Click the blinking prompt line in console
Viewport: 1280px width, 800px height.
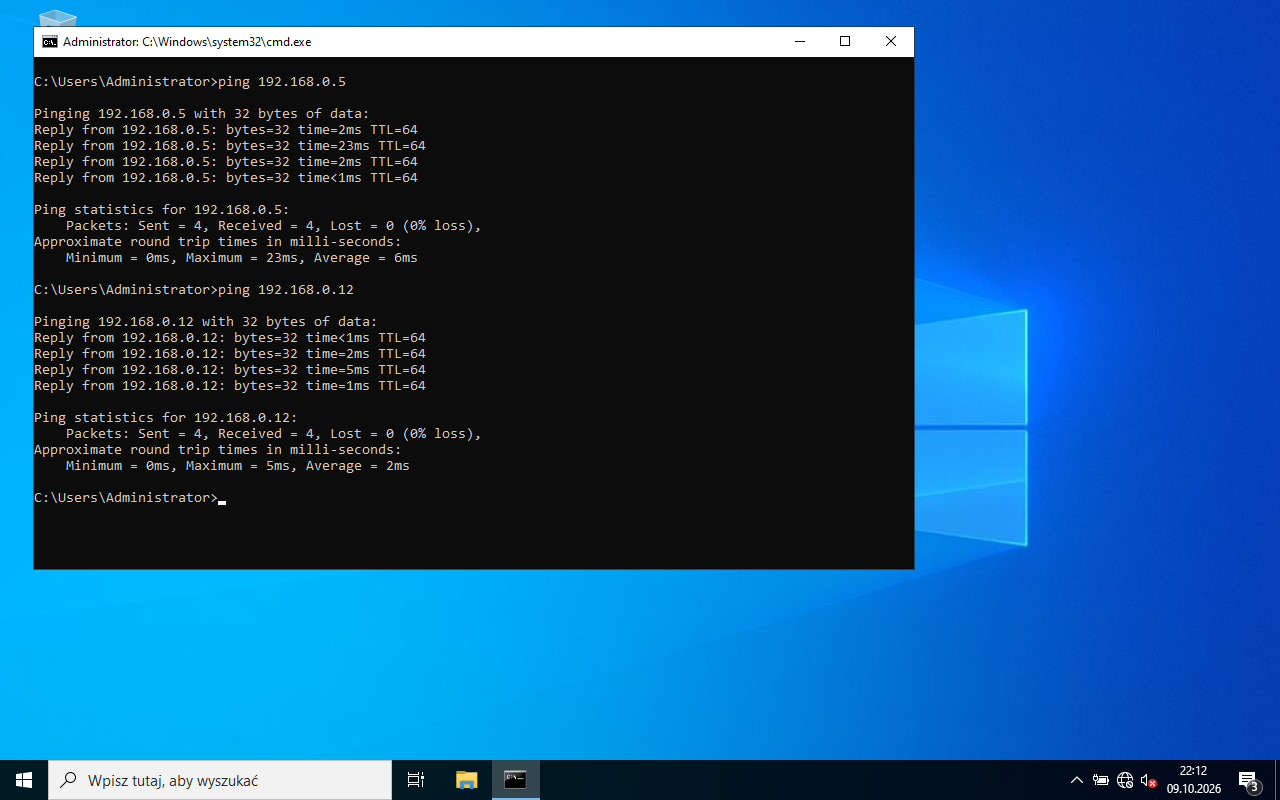[130, 498]
